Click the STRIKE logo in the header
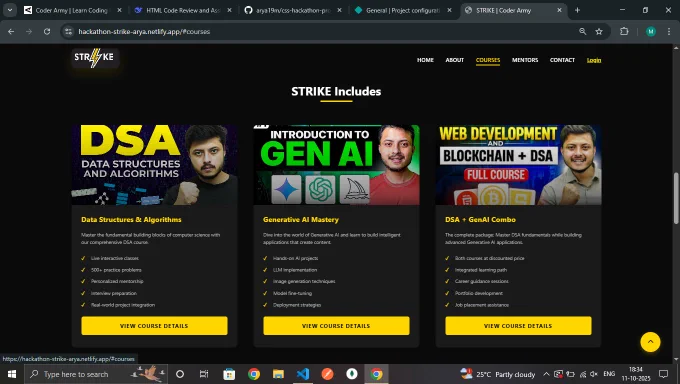 tap(94, 58)
